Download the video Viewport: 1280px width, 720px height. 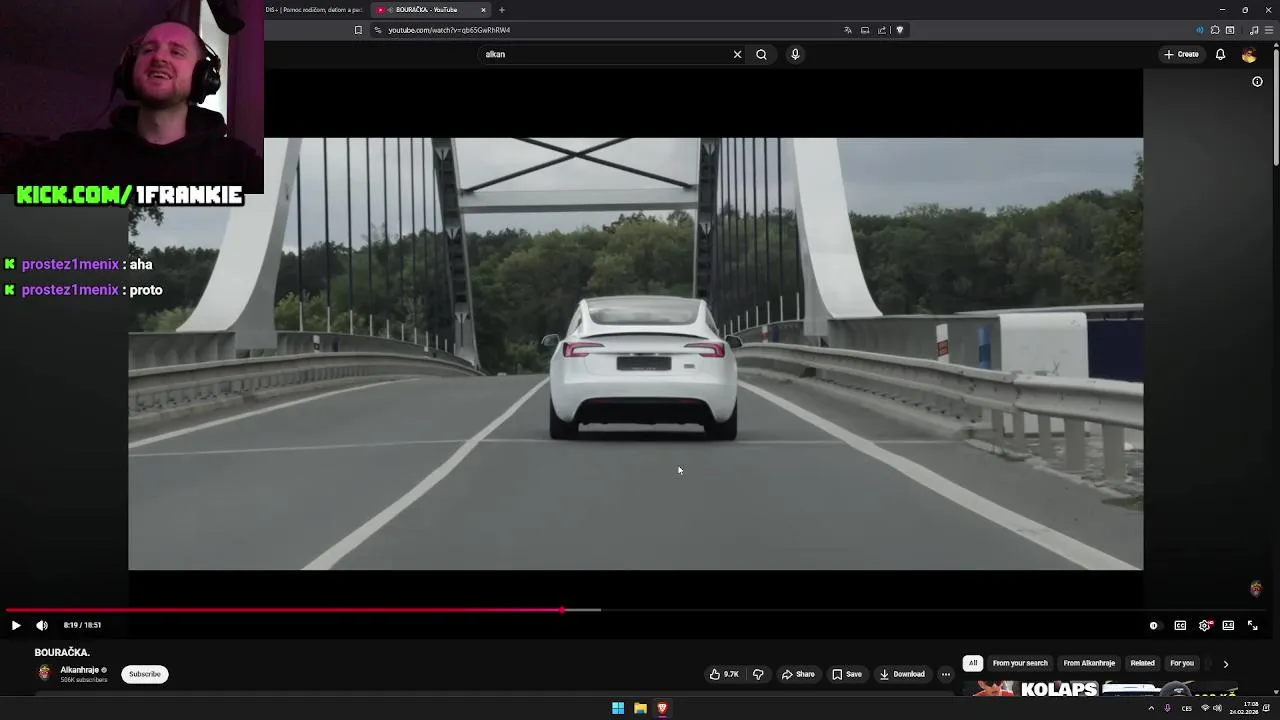pyautogui.click(x=902, y=674)
